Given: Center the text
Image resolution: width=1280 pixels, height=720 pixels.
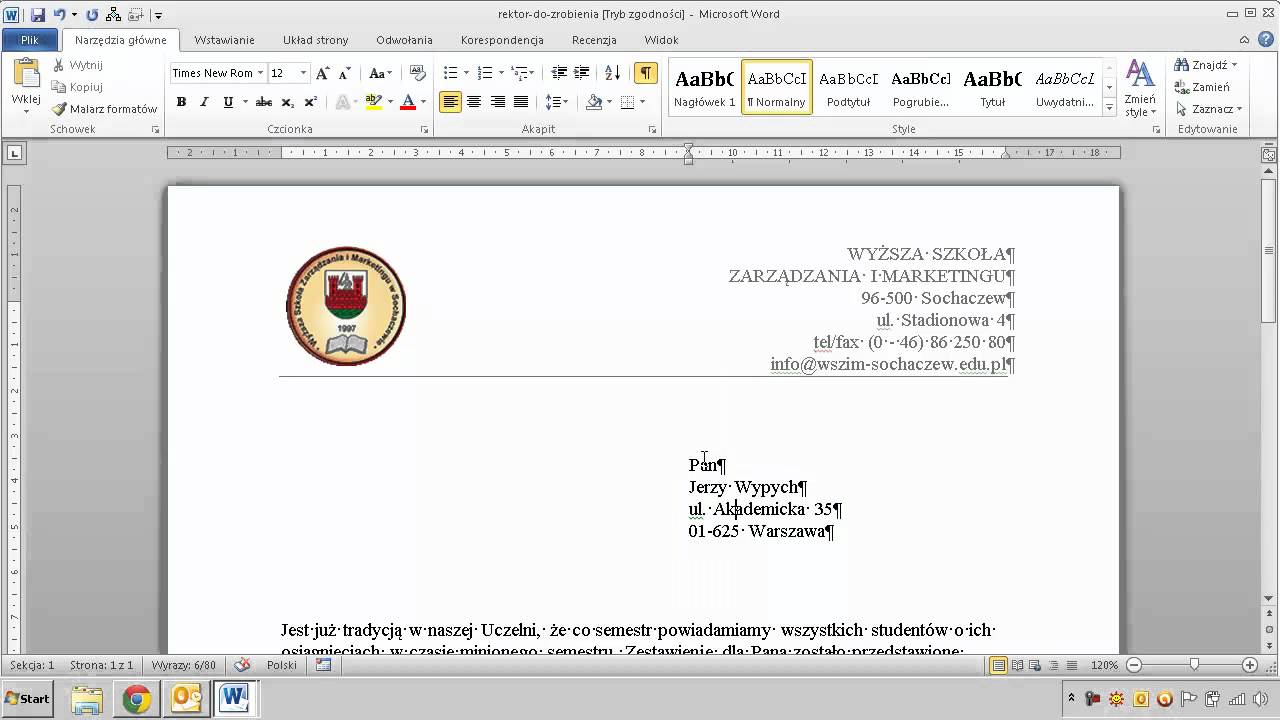Looking at the screenshot, I should [x=474, y=102].
